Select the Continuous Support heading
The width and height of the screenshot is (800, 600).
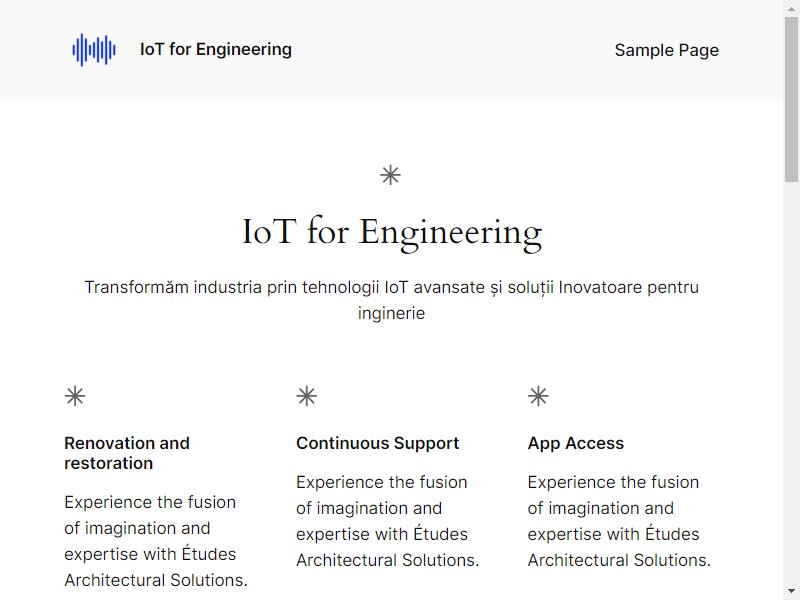pyautogui.click(x=378, y=443)
